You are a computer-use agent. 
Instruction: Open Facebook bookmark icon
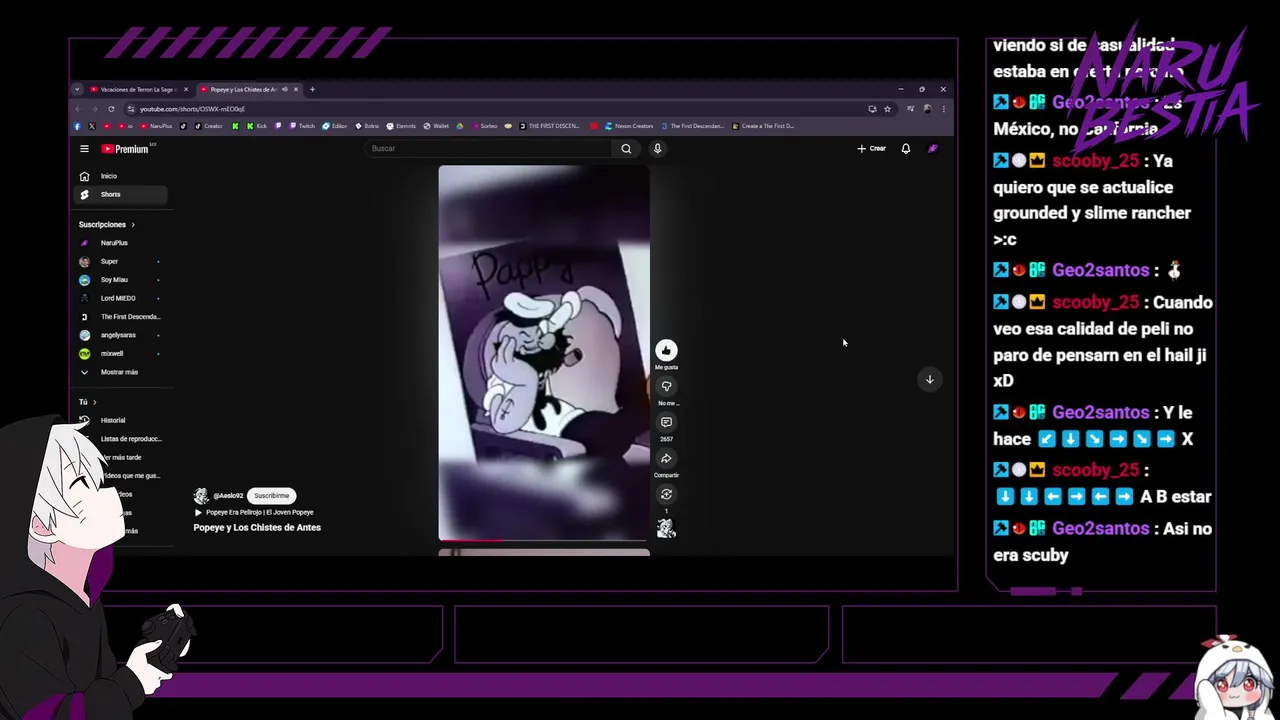(77, 126)
